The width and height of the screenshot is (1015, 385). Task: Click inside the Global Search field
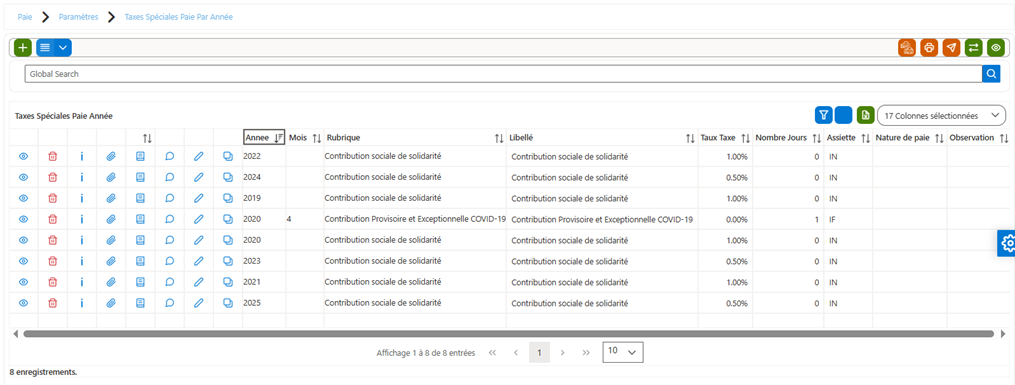pyautogui.click(x=503, y=74)
